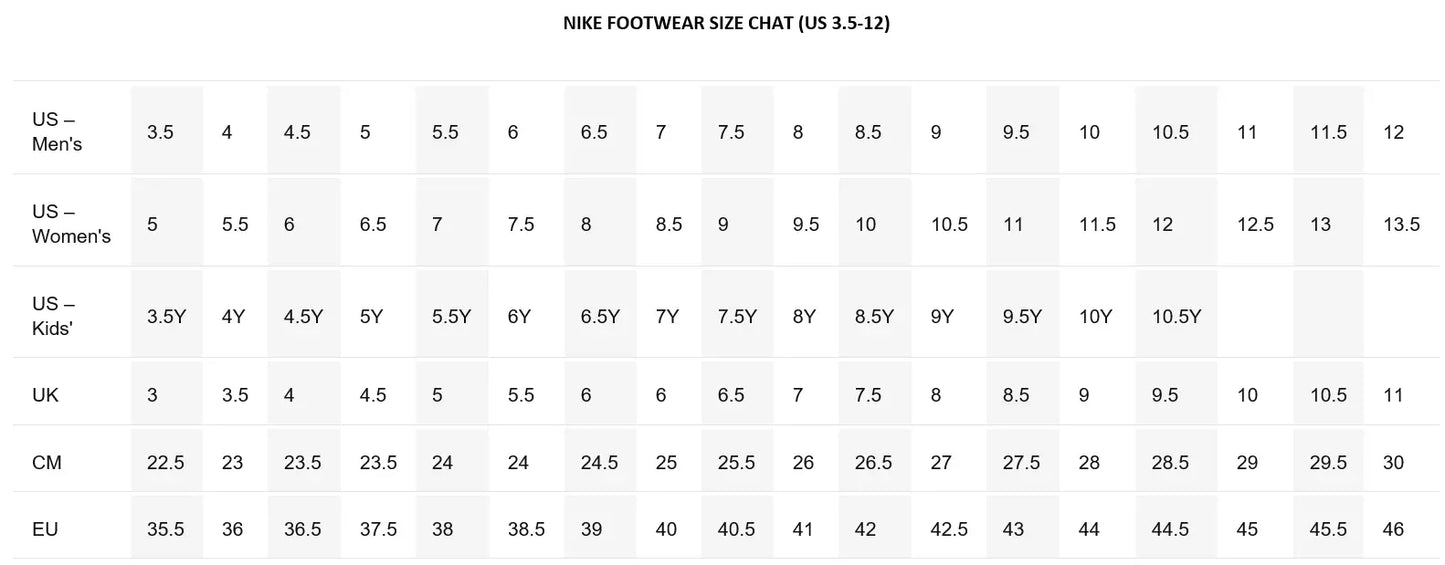Click the UK row label

(45, 395)
